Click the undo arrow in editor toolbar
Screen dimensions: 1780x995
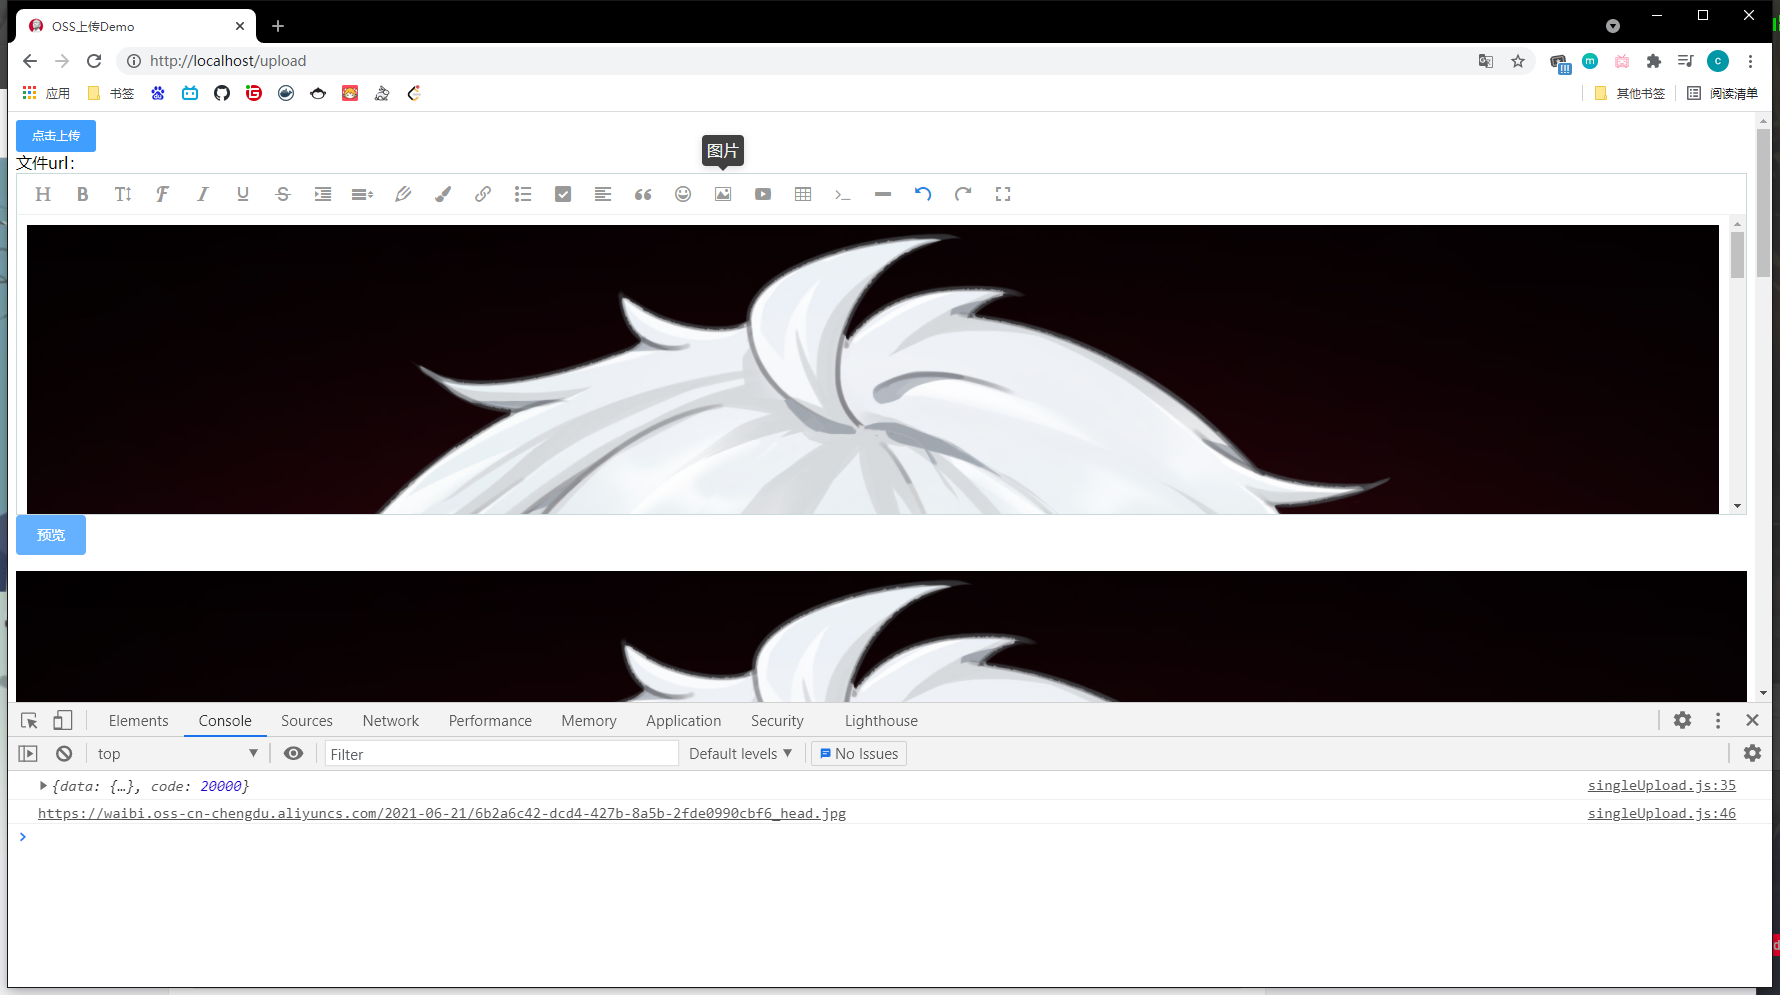[x=923, y=194]
